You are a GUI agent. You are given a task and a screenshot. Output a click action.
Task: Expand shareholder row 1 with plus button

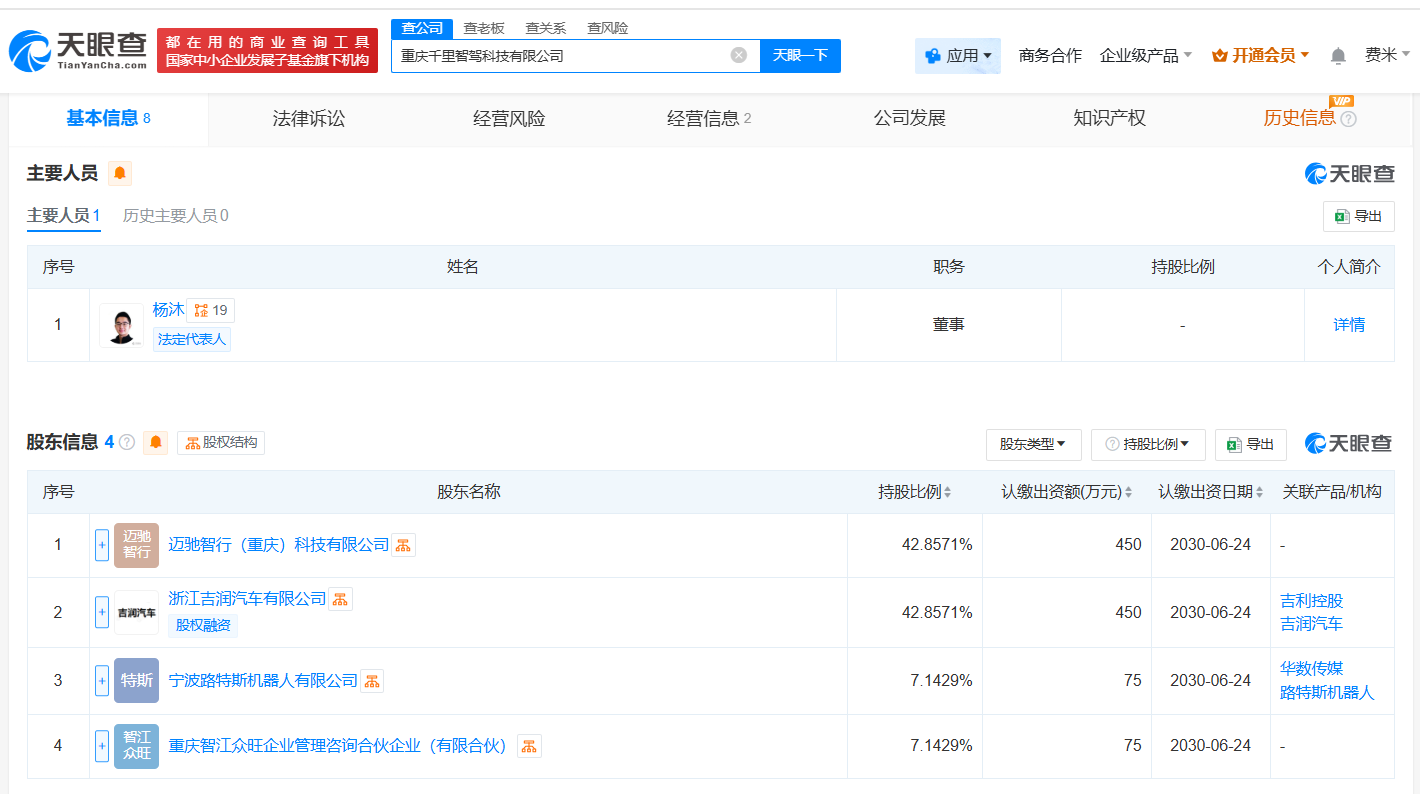102,545
